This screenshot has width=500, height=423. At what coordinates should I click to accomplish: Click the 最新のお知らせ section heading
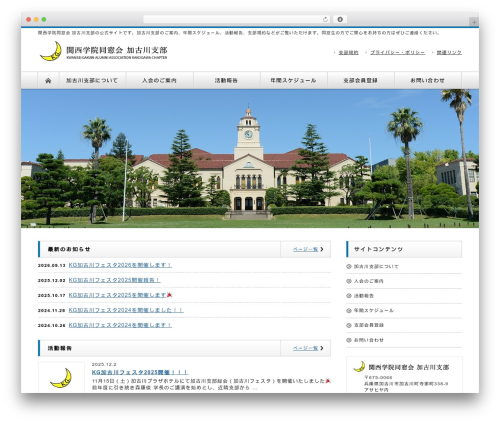[69, 249]
